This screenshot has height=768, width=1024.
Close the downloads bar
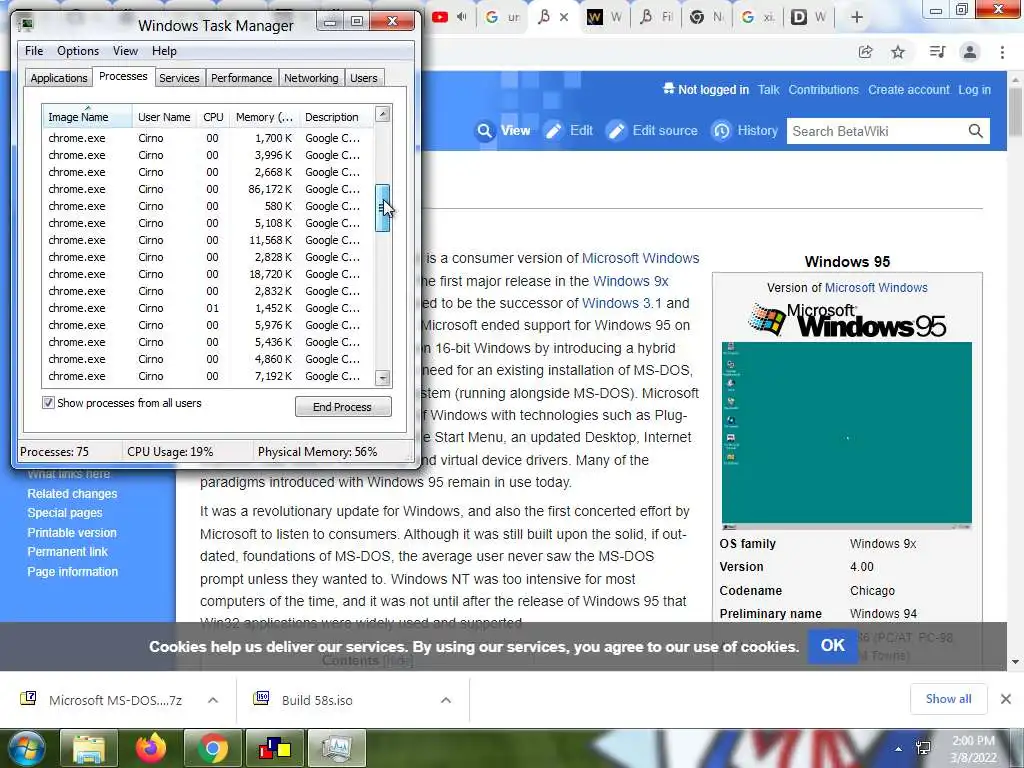tap(1006, 699)
